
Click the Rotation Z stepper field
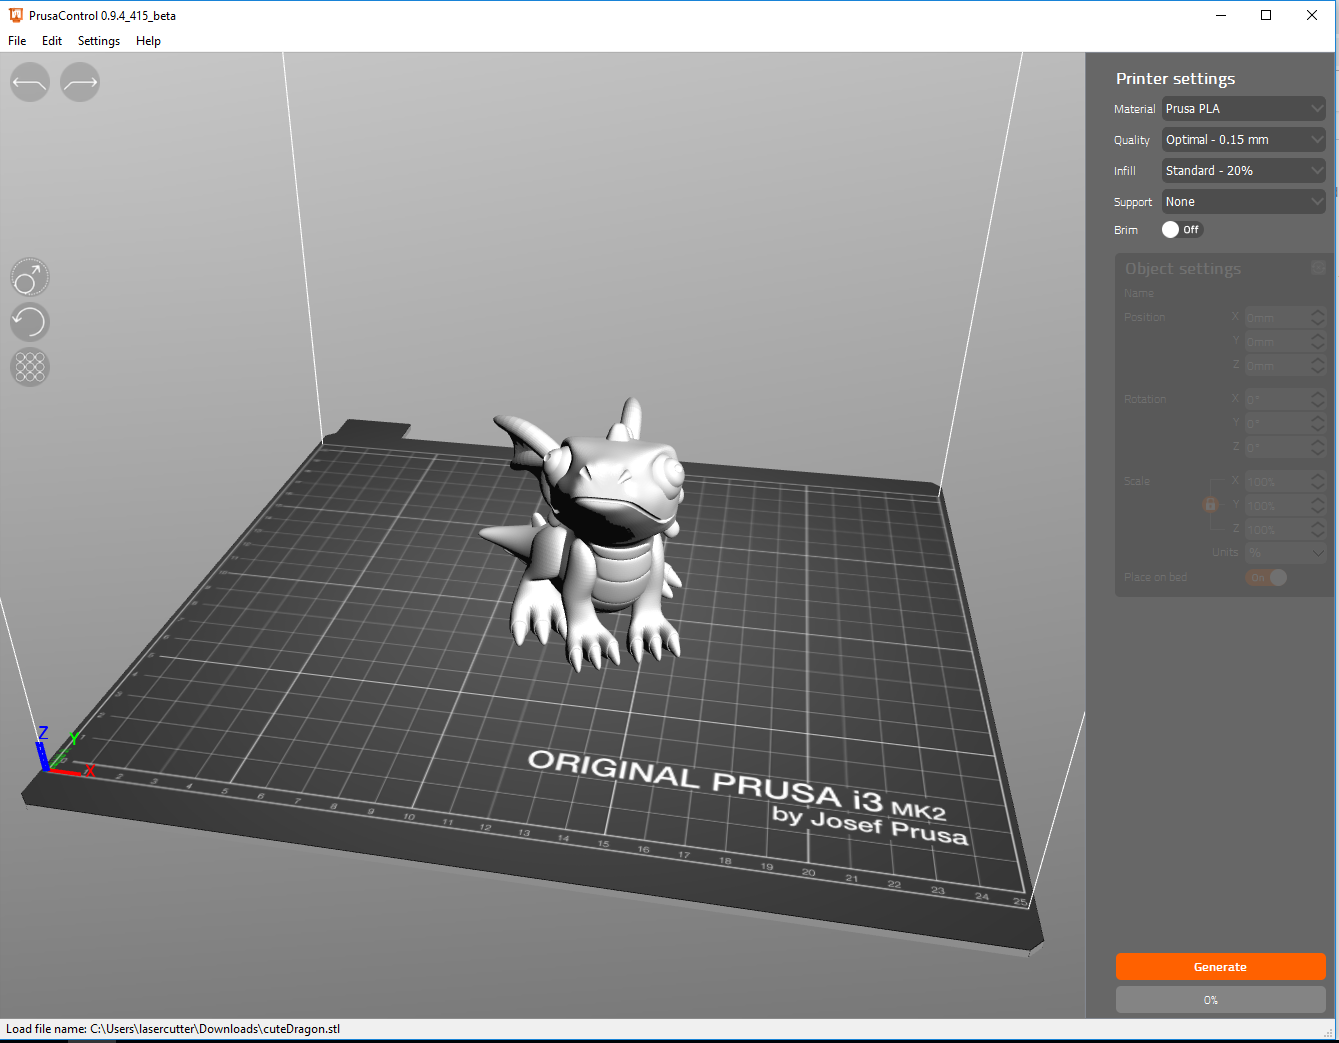click(x=1285, y=447)
